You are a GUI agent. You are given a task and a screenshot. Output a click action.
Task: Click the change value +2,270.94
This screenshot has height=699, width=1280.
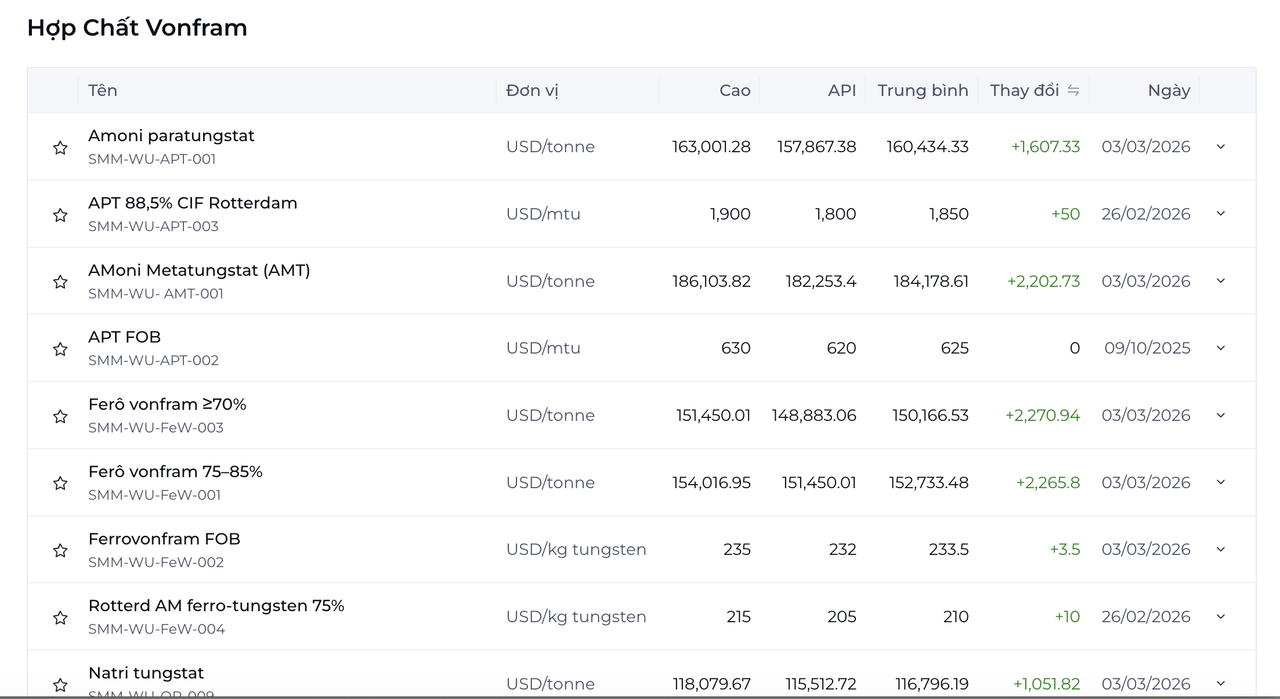(x=1042, y=415)
